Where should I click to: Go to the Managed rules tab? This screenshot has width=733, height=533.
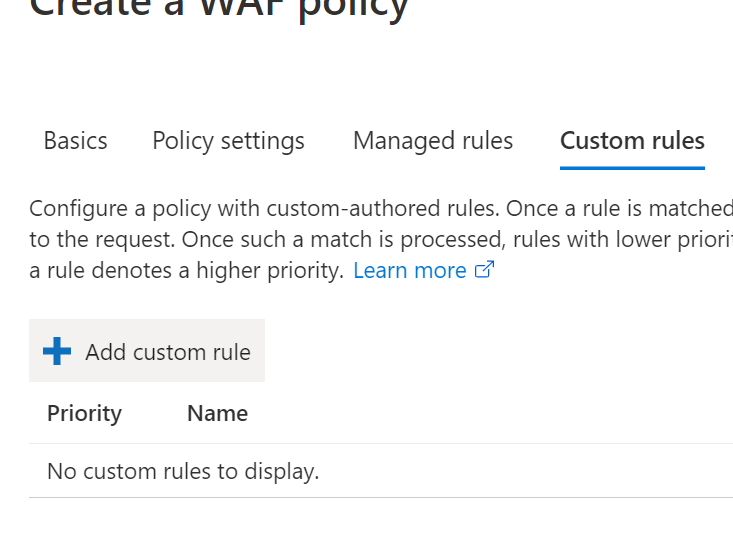pos(433,141)
